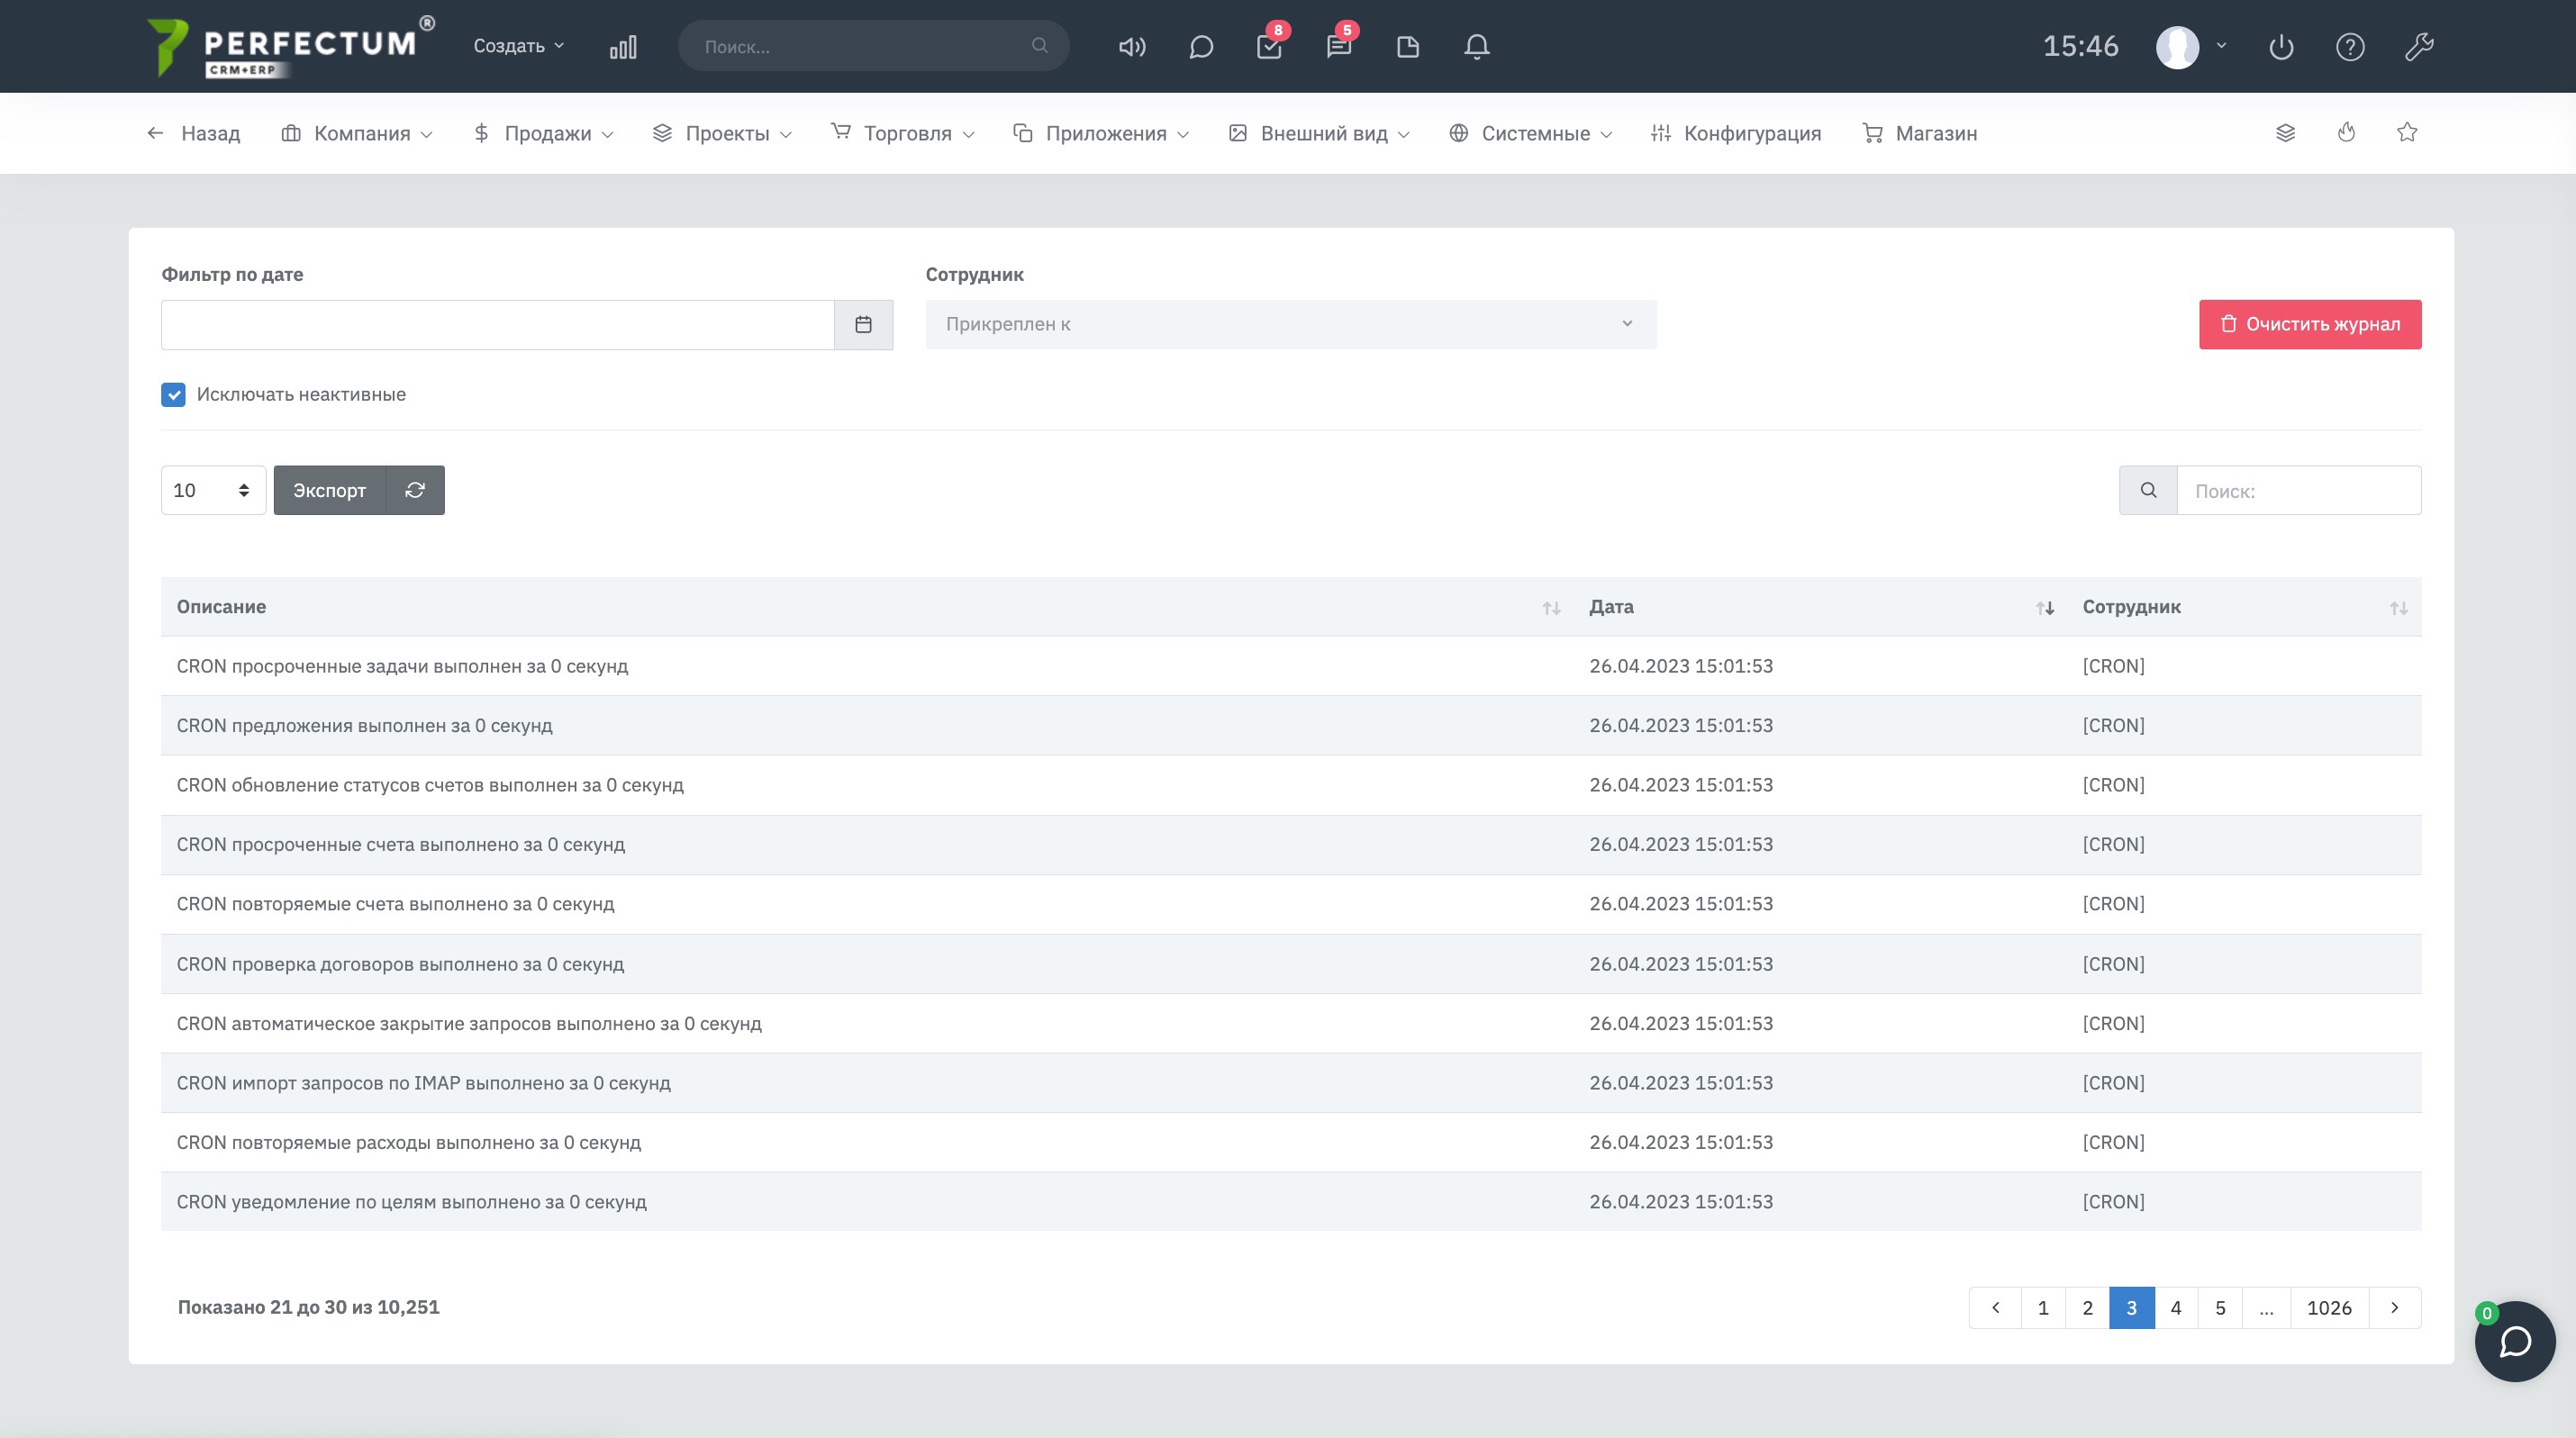Open messages icon with badge 5
Screen dimensions: 2576x1438
(x=1338, y=47)
